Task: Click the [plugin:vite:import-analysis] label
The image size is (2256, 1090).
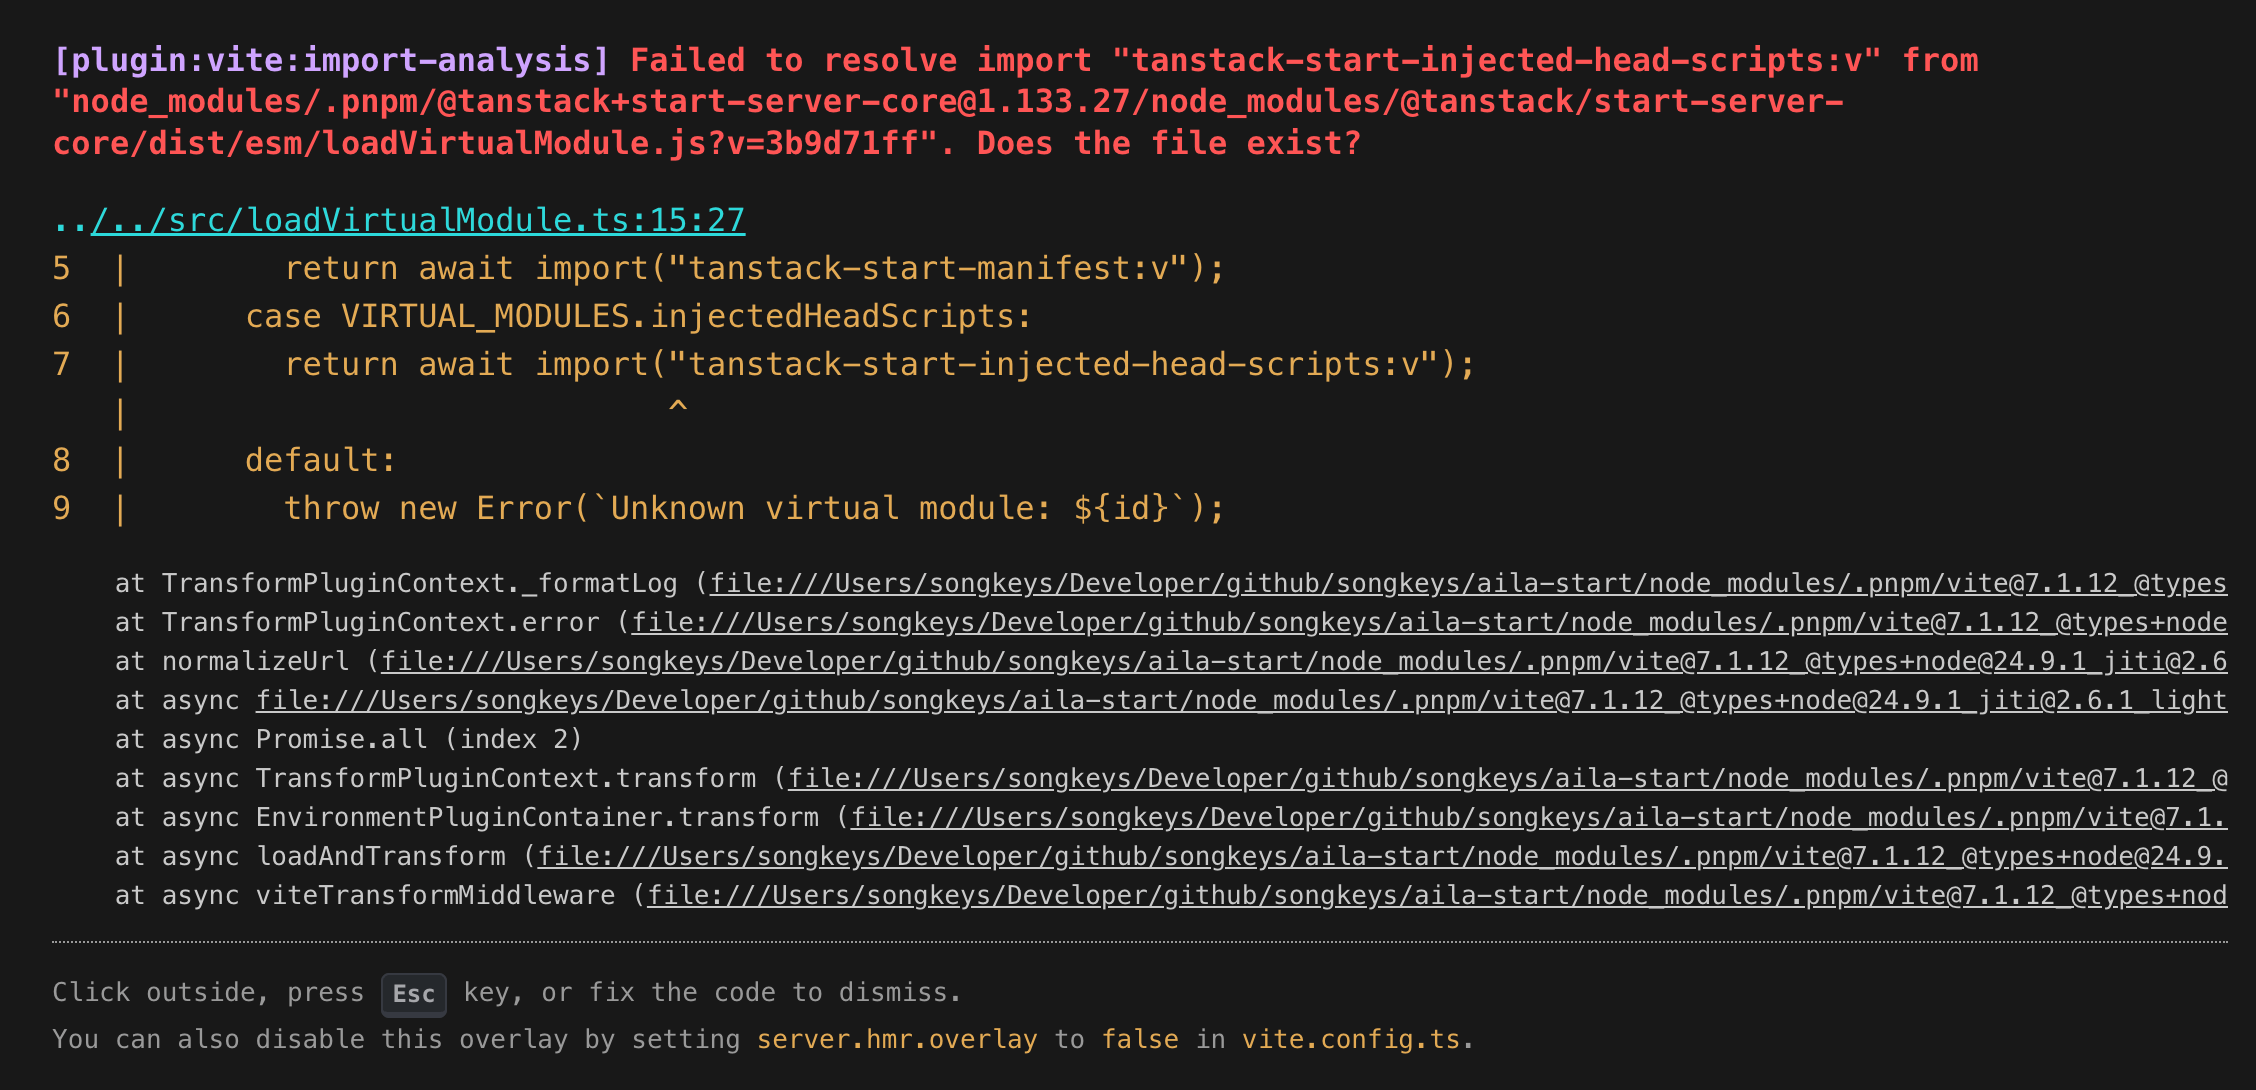Action: (x=331, y=61)
